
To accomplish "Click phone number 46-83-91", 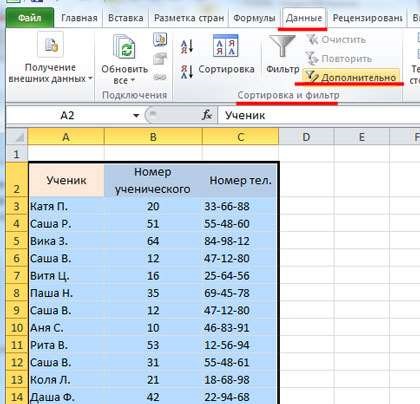I will point(240,328).
